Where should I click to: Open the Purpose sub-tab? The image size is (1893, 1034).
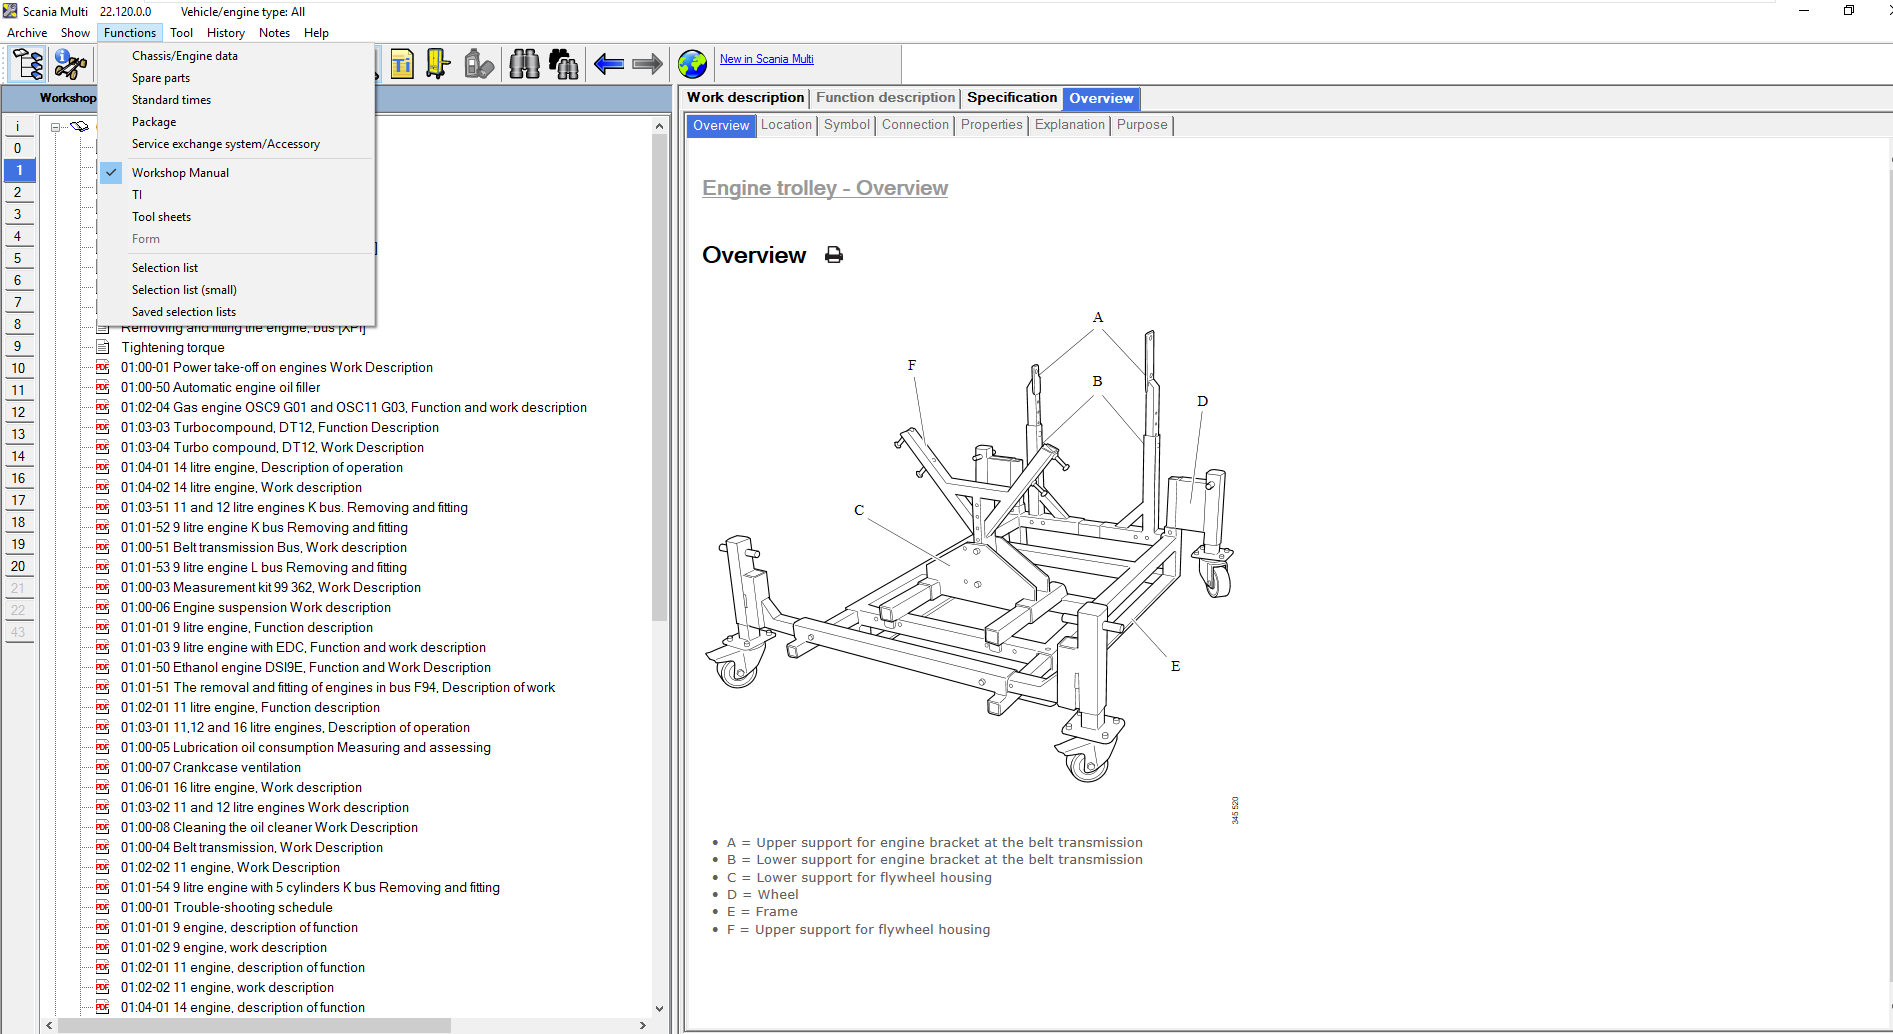pos(1142,125)
